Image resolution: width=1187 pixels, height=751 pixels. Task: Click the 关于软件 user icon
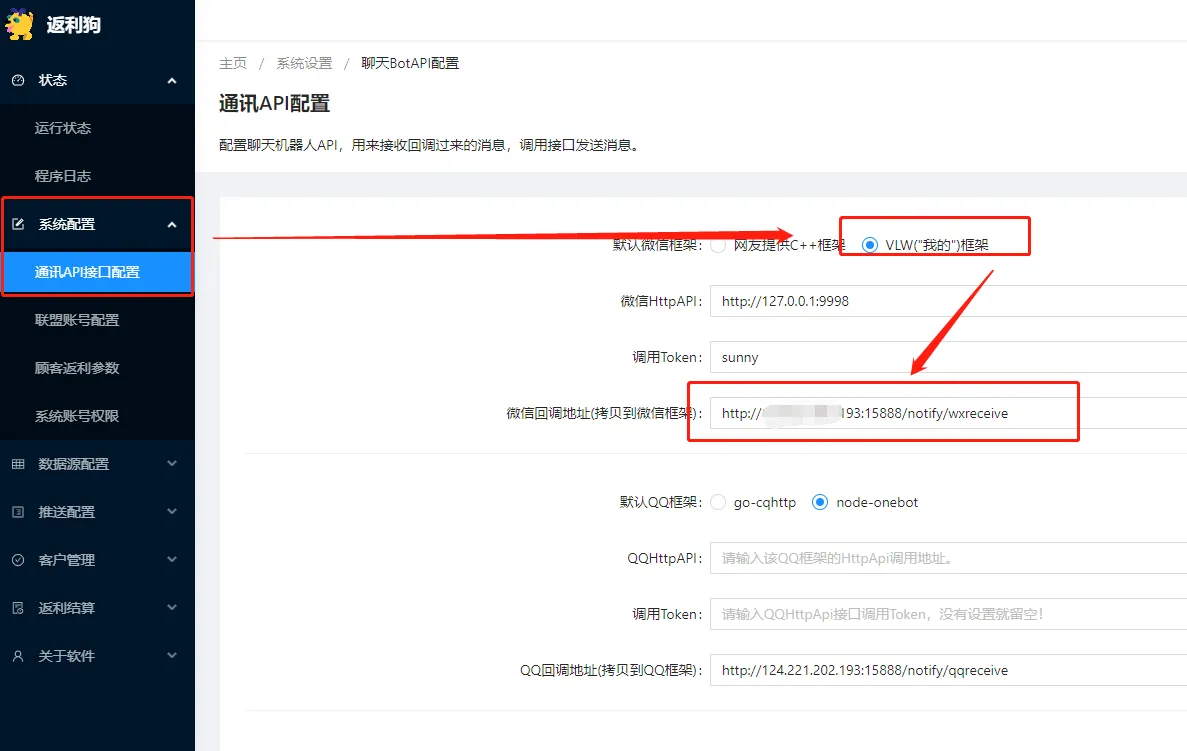point(18,656)
